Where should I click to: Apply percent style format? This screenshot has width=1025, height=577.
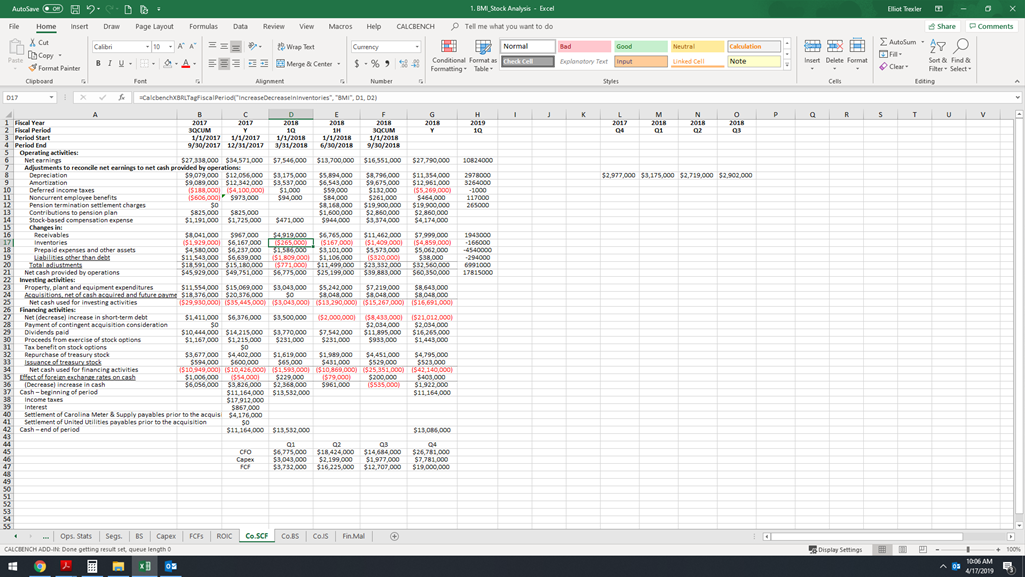tap(375, 64)
